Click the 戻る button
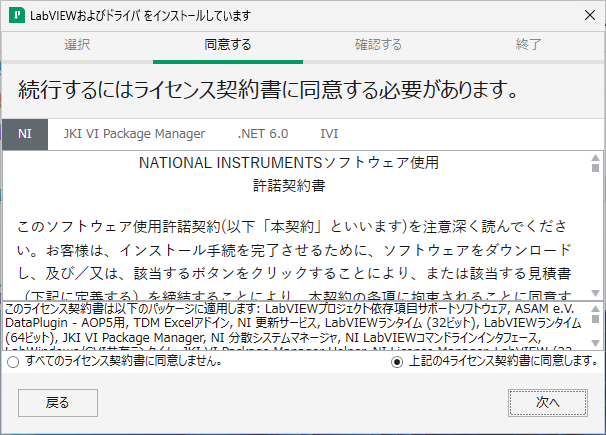Screen dimensions: 606x435 click(58, 403)
